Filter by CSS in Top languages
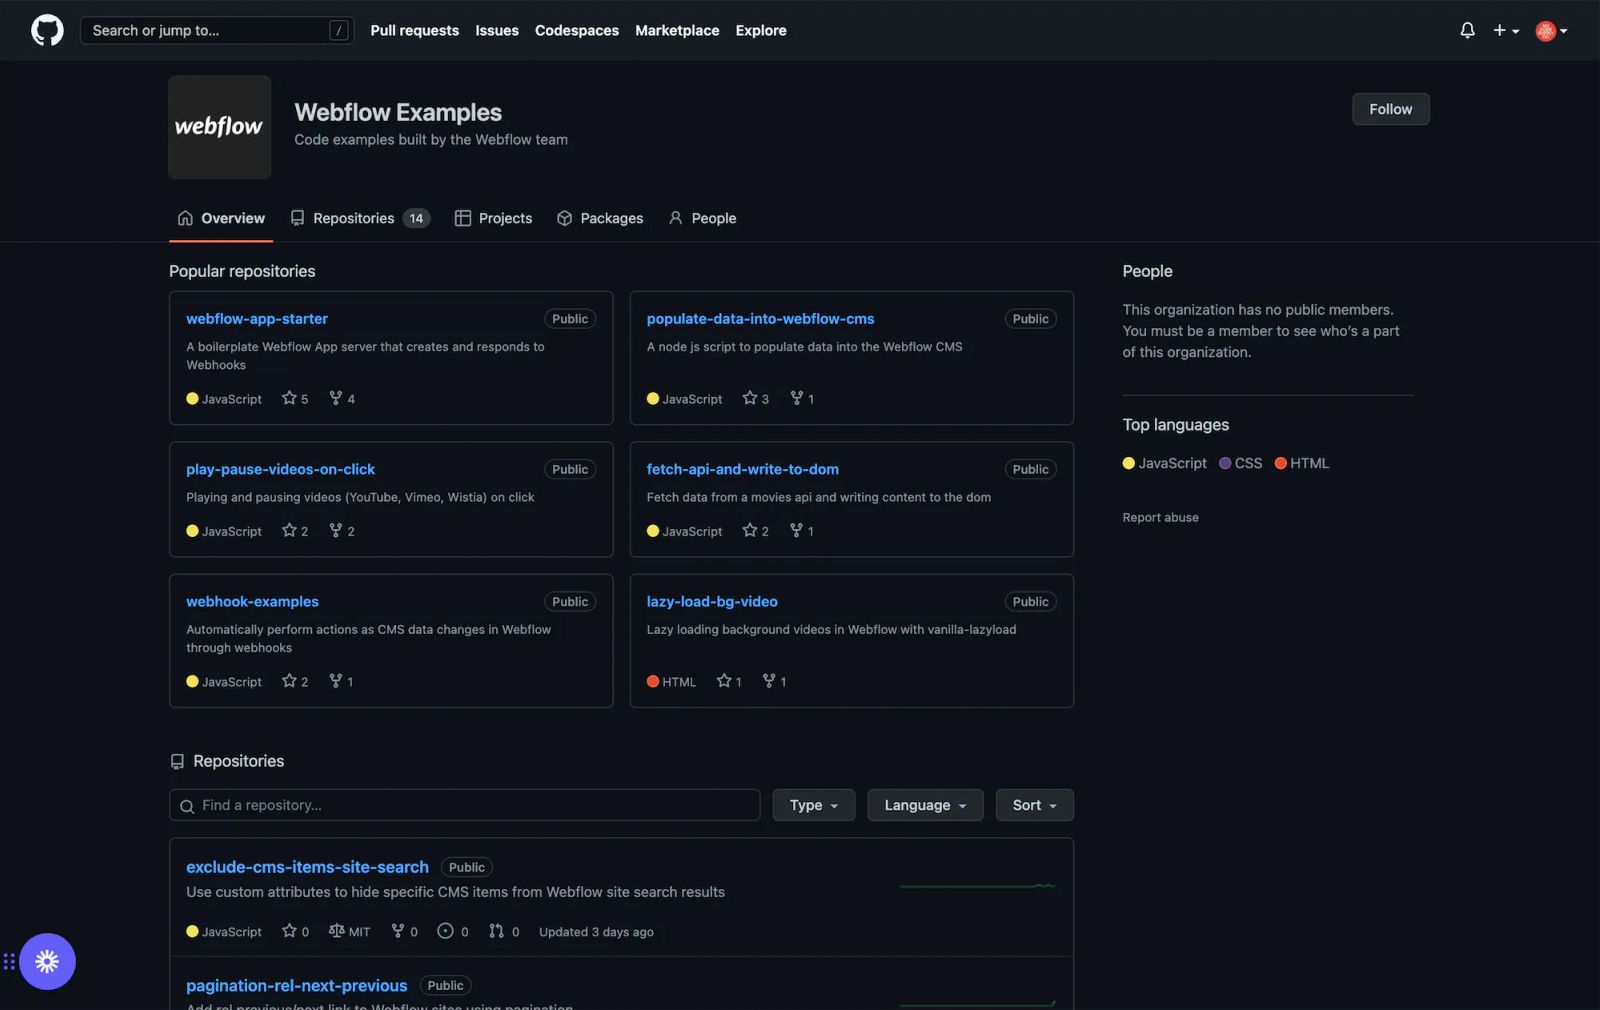This screenshot has height=1010, width=1600. 1240,463
